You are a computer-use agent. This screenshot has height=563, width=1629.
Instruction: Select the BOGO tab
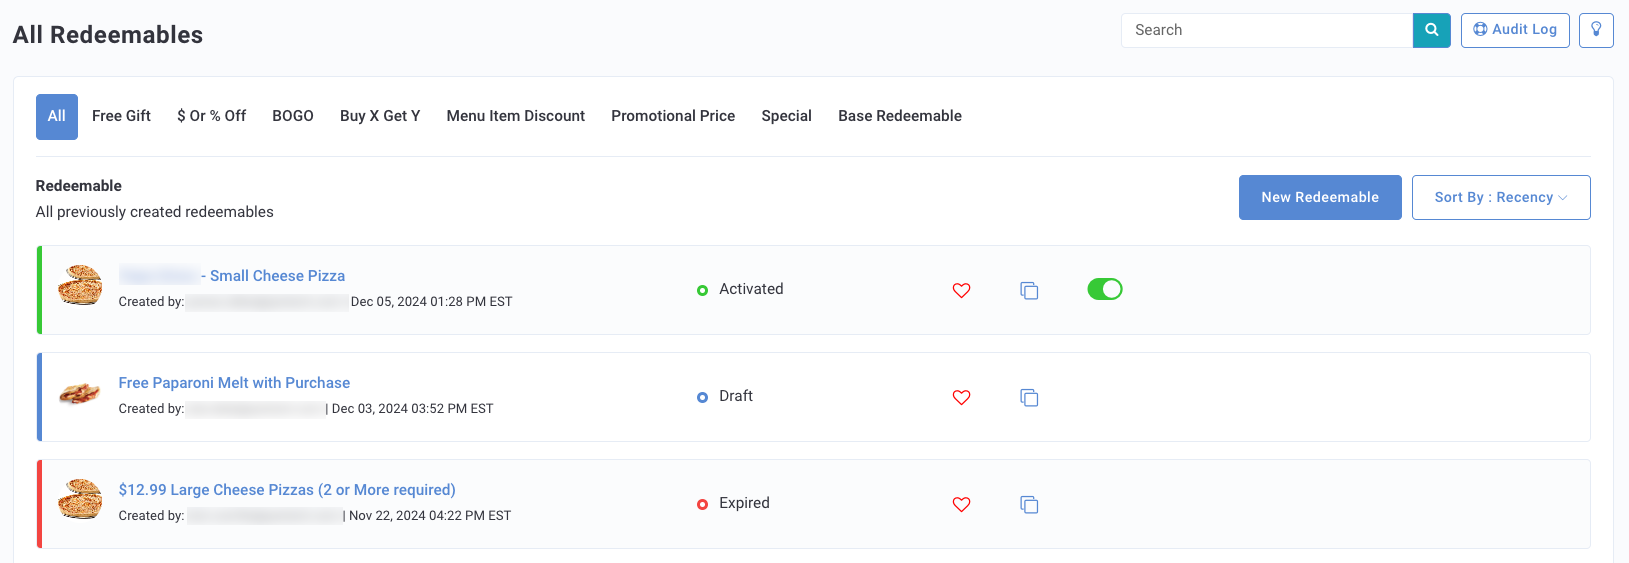pyautogui.click(x=293, y=116)
